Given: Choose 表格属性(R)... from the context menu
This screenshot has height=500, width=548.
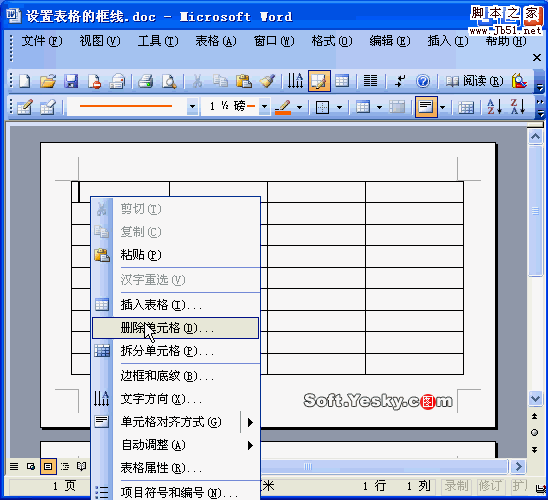Looking at the screenshot, I should (x=175, y=468).
